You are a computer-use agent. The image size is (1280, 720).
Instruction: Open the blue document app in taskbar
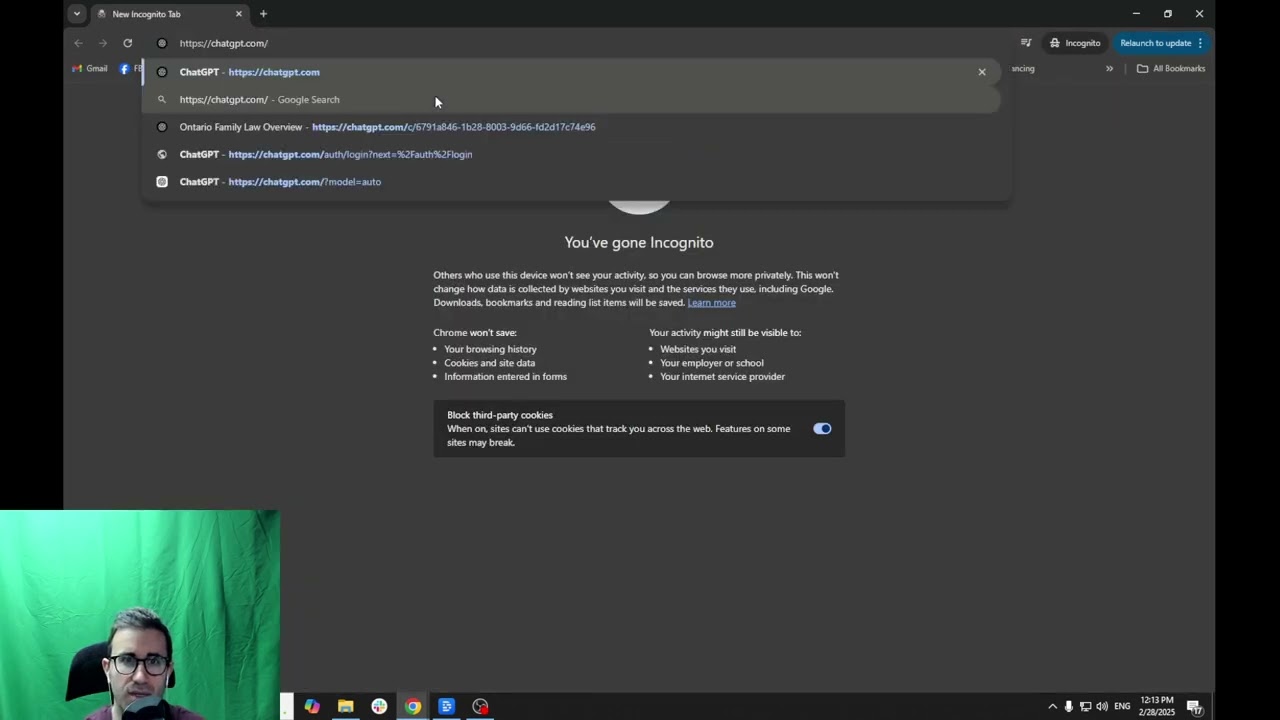pos(447,706)
